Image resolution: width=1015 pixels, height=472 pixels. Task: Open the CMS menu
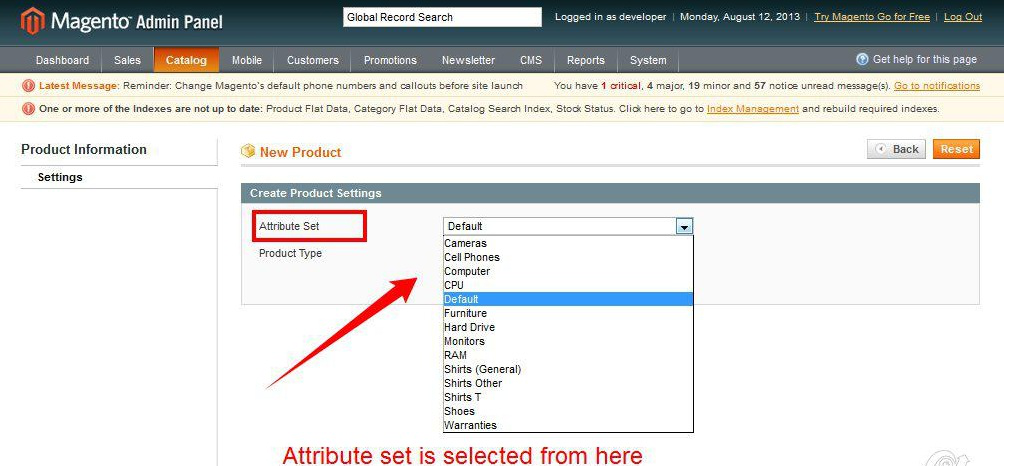click(x=531, y=60)
